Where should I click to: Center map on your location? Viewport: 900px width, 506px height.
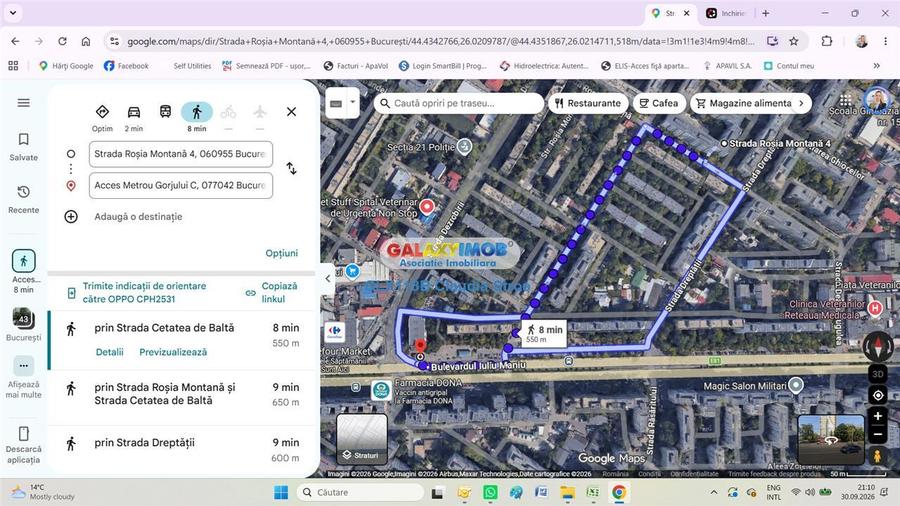[878, 395]
